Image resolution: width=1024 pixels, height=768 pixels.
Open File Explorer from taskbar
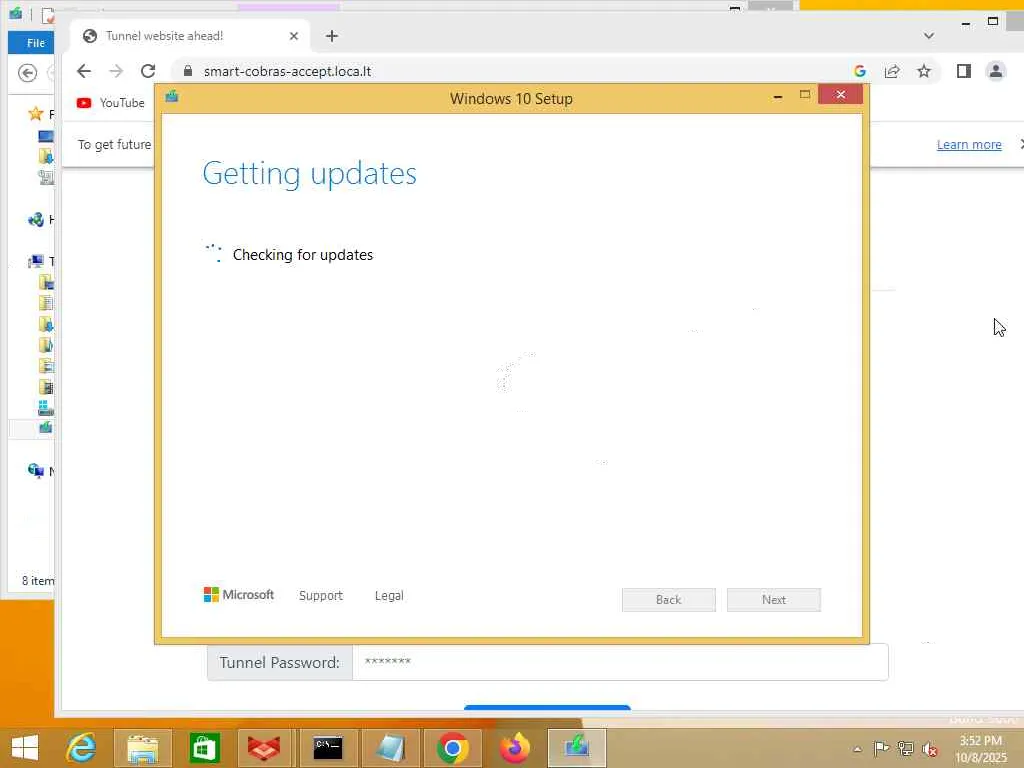point(142,748)
